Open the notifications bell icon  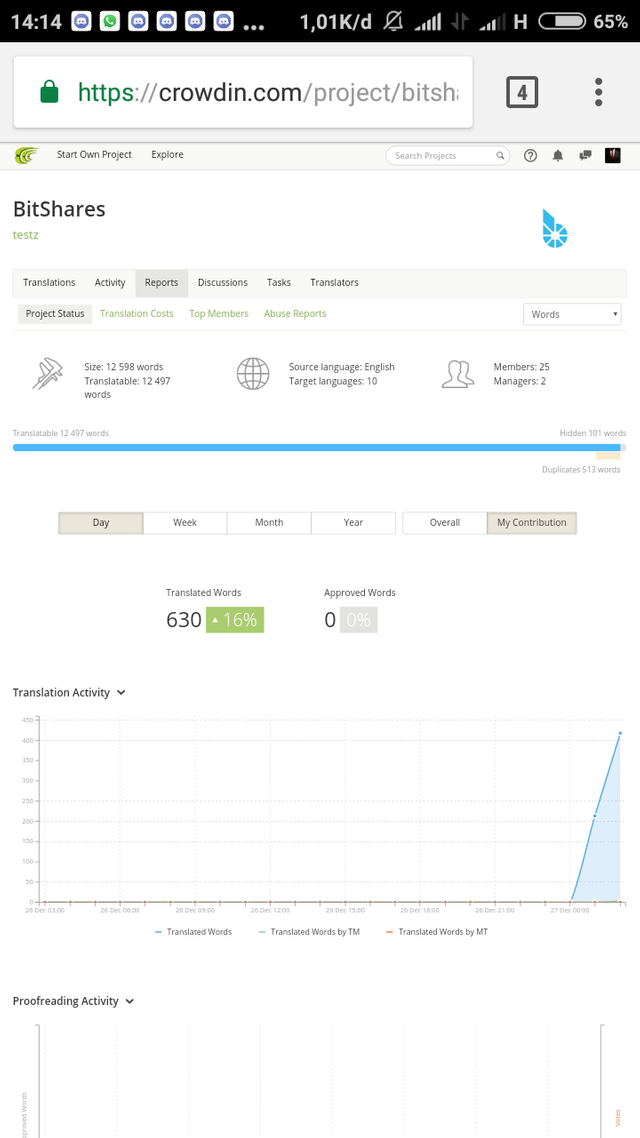point(558,155)
